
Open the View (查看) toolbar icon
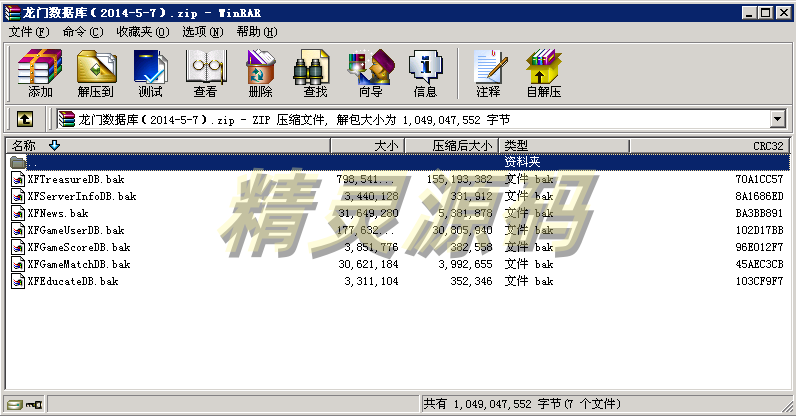point(206,73)
